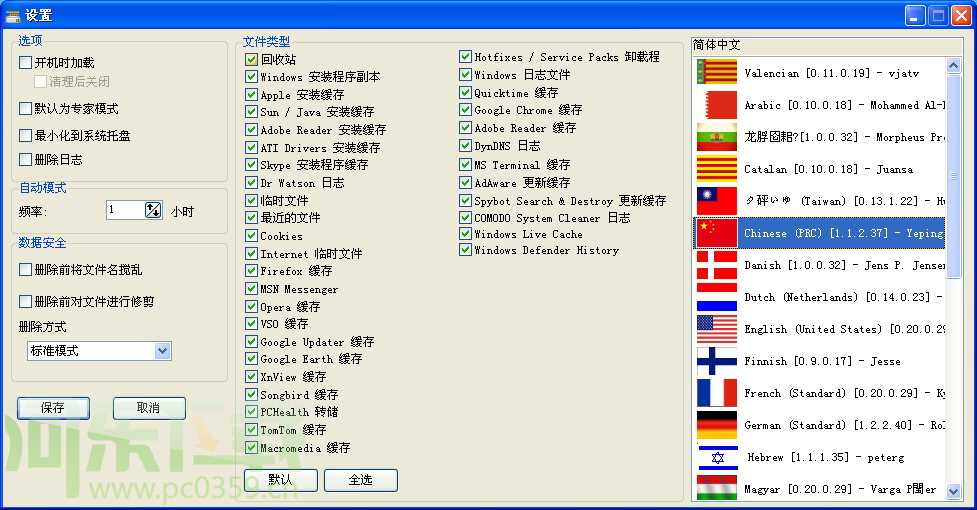Click language list scroll down arrow

[953, 491]
